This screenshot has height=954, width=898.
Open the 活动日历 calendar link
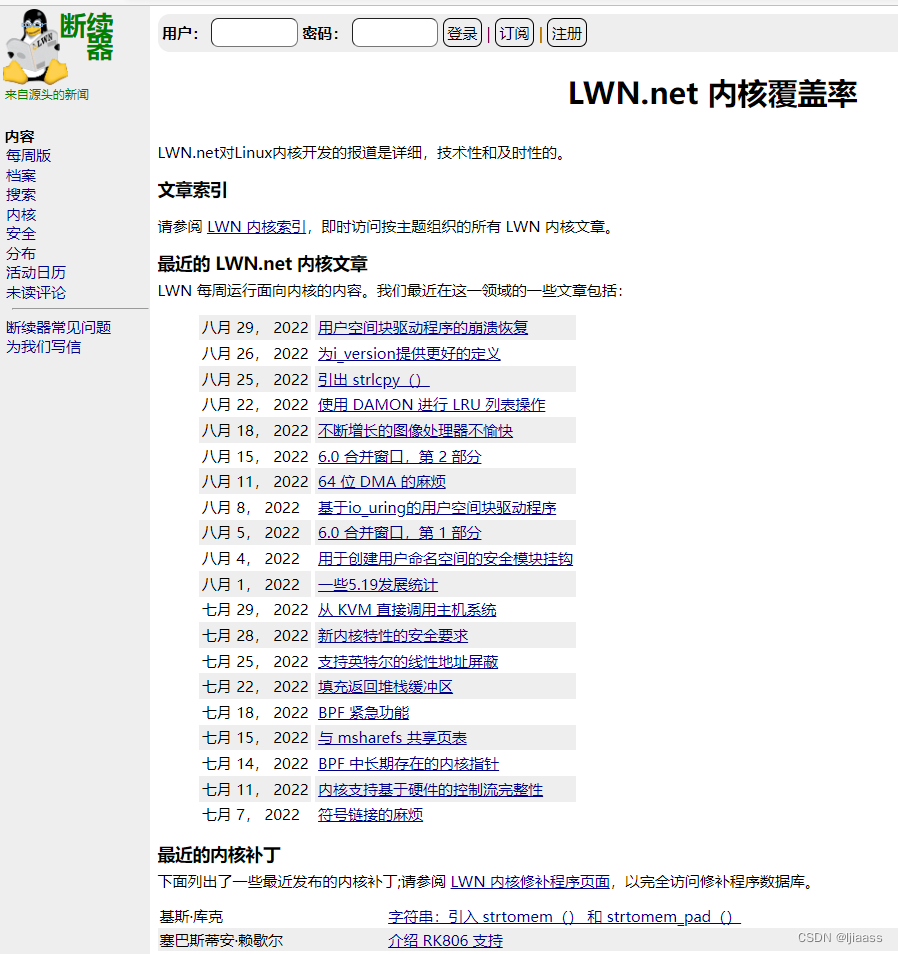pos(36,272)
